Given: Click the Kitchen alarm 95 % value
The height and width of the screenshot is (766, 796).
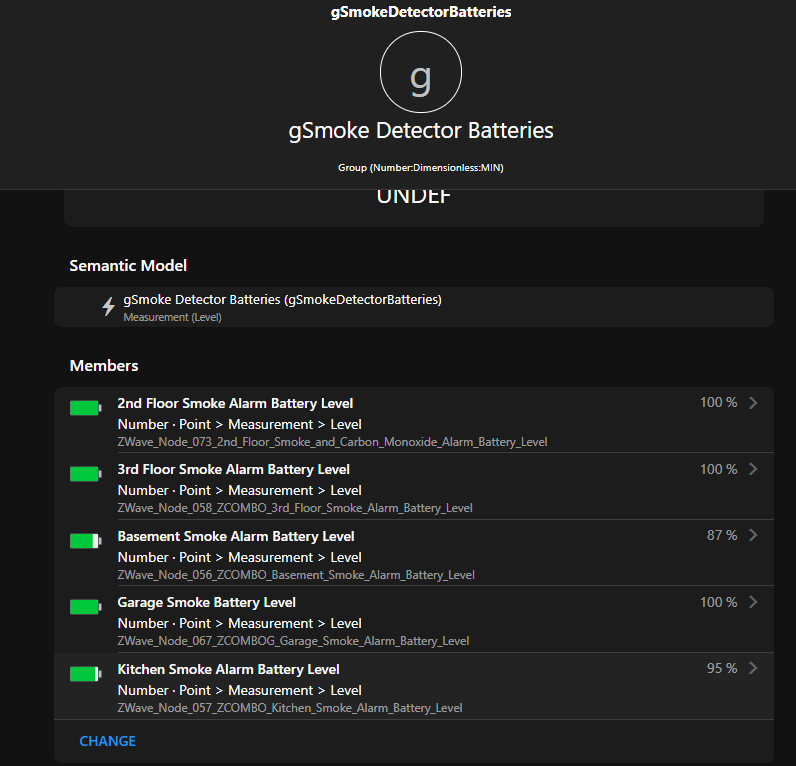Looking at the screenshot, I should click(x=721, y=668).
